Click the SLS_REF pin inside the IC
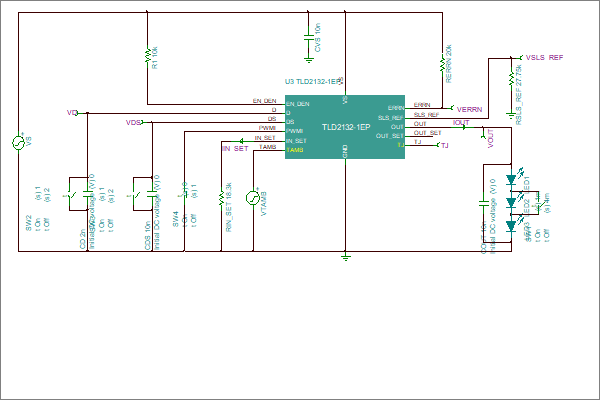600x400 pixels. 391,118
